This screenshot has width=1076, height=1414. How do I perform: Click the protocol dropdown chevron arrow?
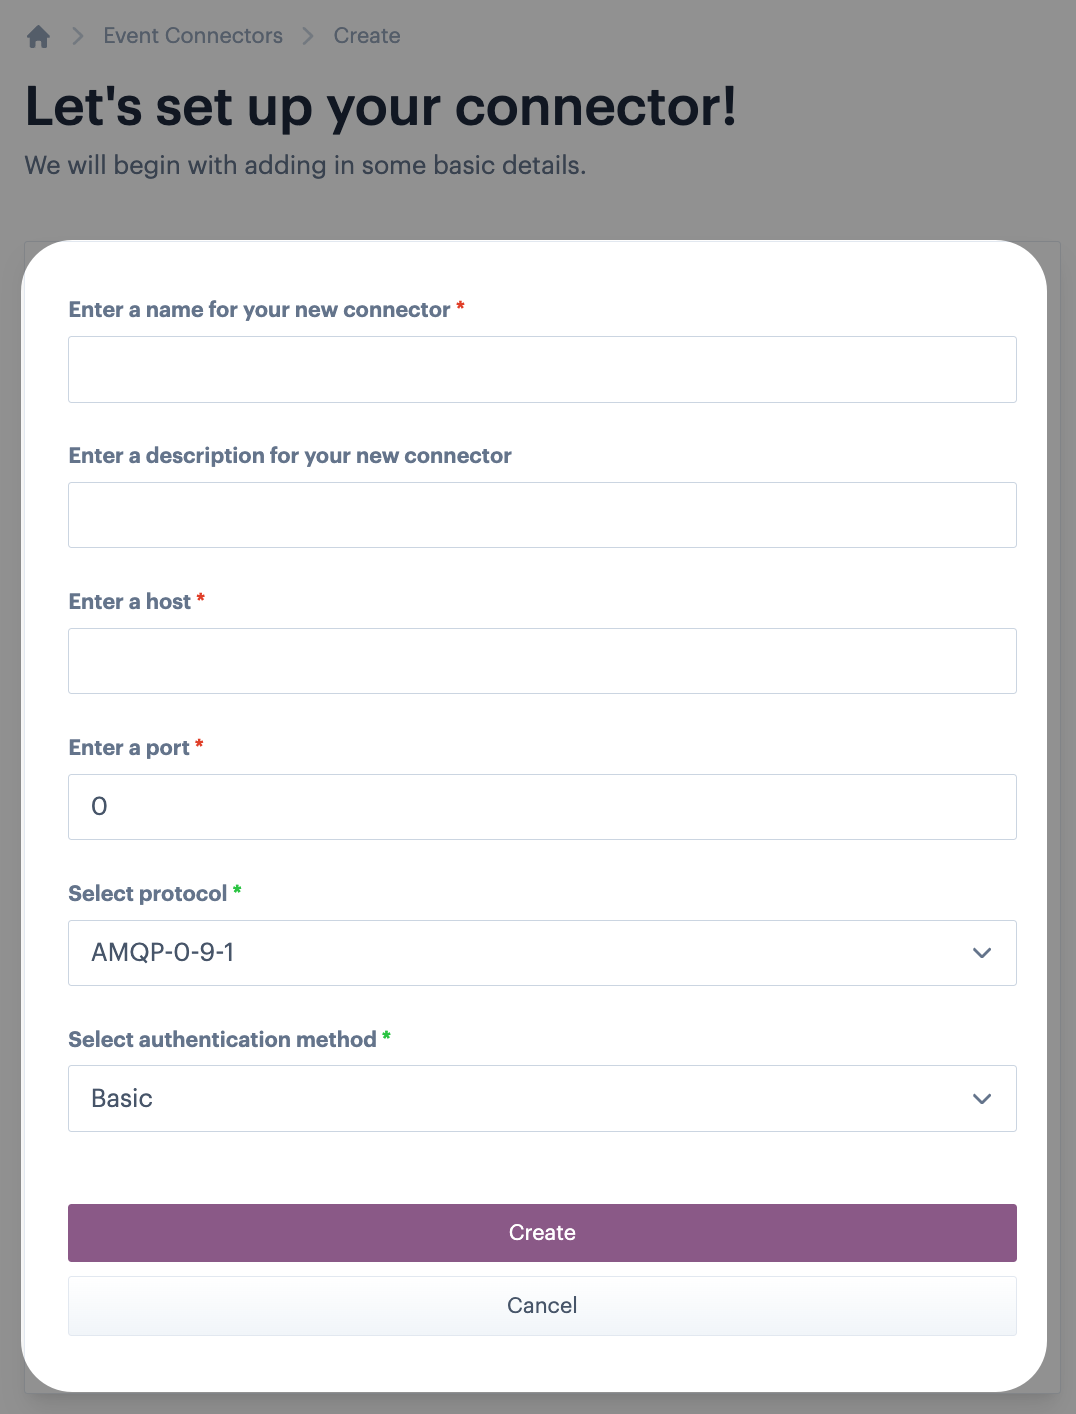pyautogui.click(x=982, y=953)
